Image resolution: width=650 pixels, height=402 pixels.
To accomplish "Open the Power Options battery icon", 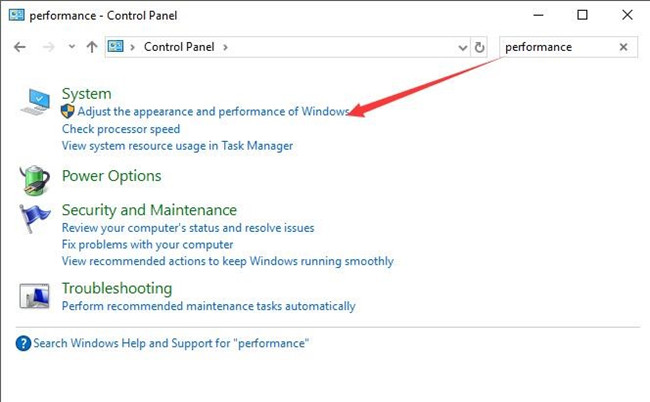I will [35, 180].
